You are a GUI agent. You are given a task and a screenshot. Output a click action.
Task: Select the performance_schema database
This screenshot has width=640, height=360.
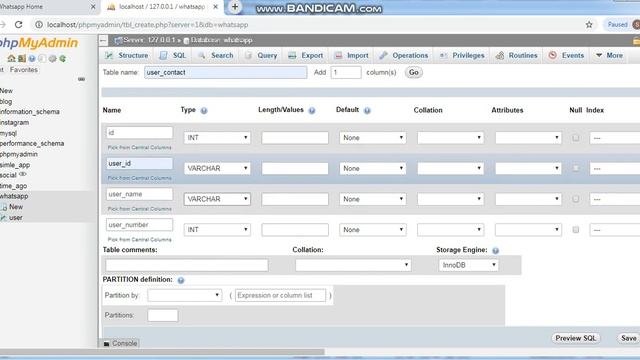[32, 144]
